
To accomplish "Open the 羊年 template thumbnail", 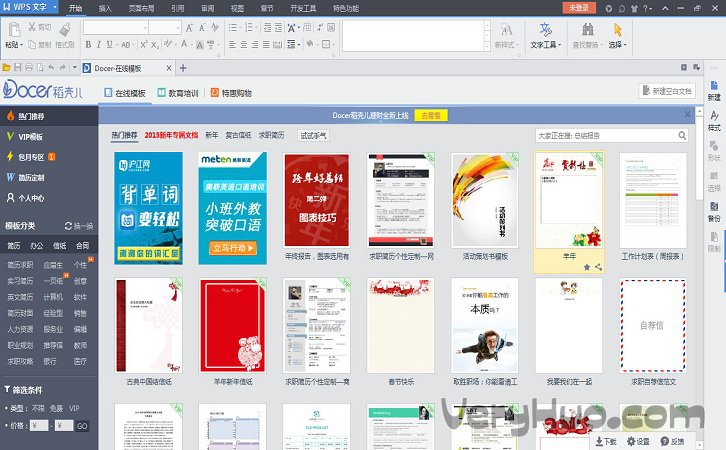I will tap(569, 200).
